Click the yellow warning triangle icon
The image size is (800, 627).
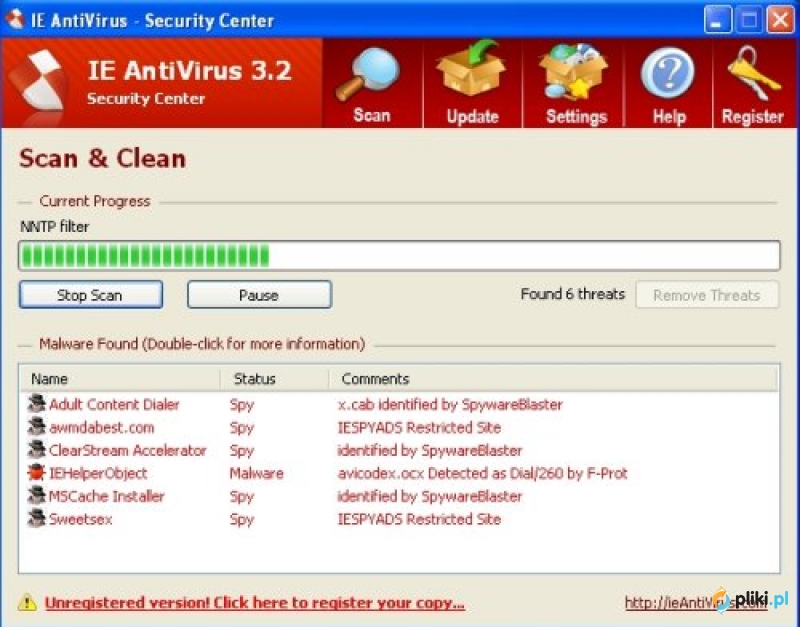[27, 603]
